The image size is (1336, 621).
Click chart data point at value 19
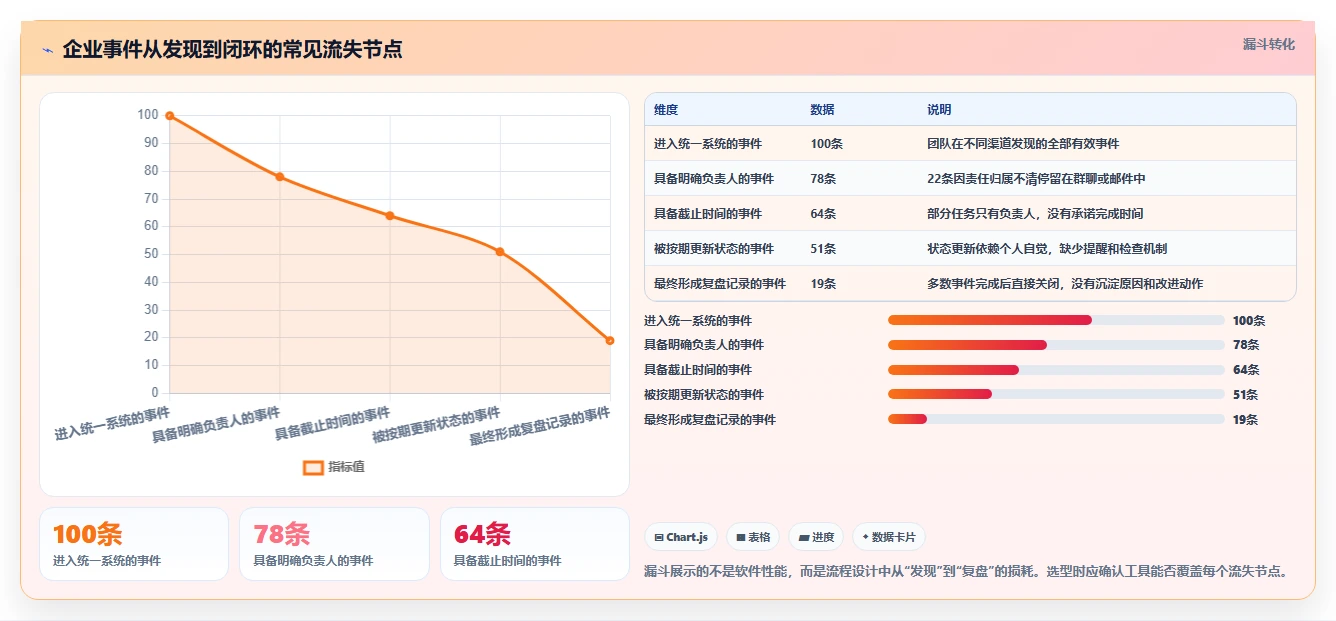point(610,341)
